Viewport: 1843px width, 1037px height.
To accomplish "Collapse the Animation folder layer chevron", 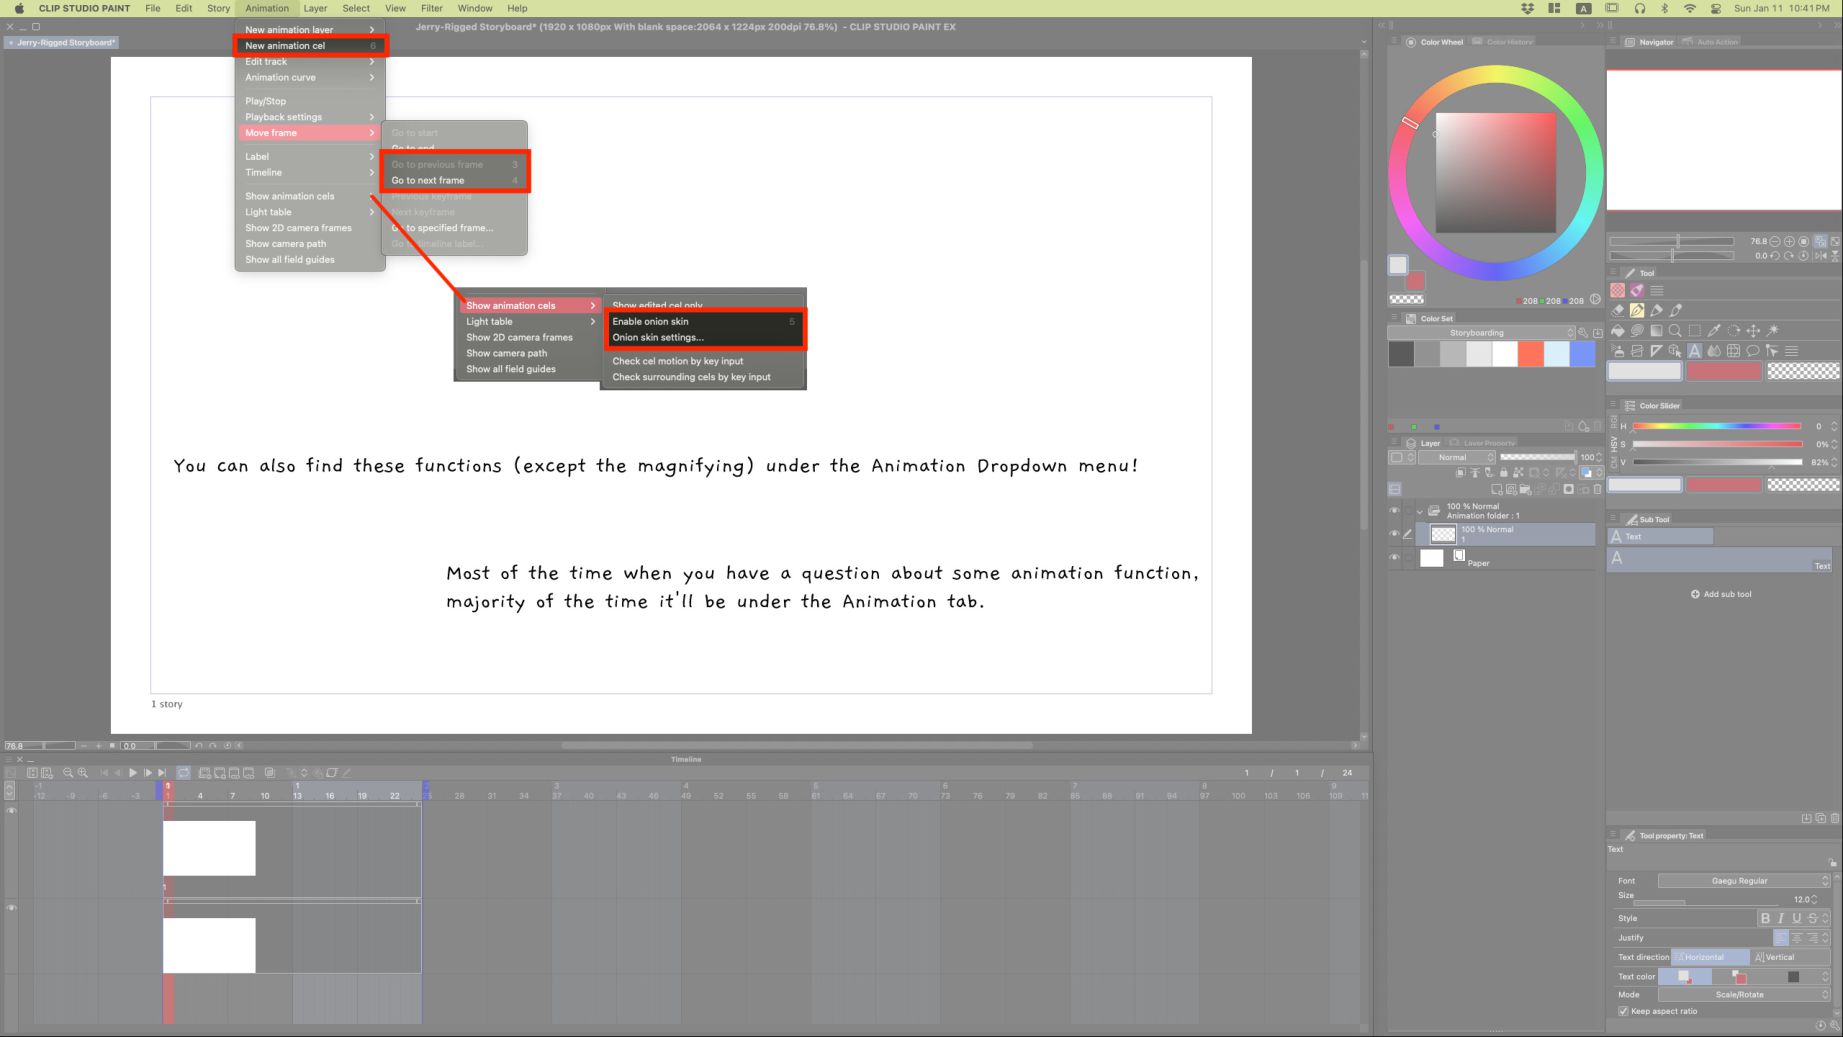I will pos(1419,512).
